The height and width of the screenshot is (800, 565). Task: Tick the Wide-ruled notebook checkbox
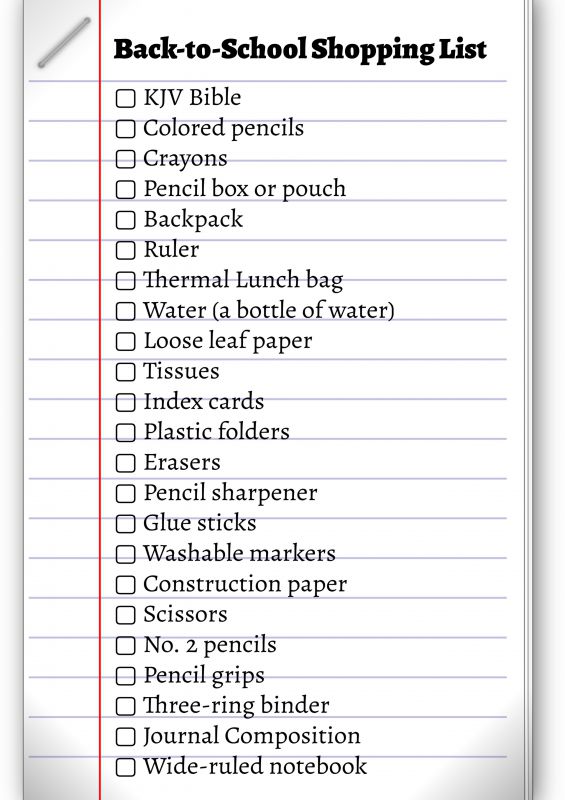coord(126,767)
